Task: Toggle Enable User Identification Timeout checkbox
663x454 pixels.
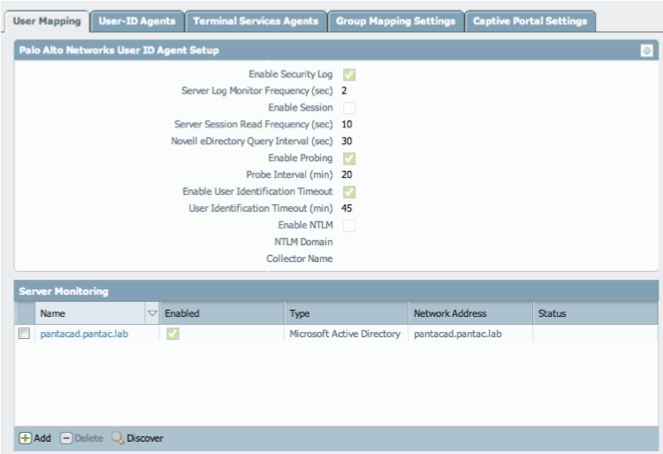Action: pos(350,191)
